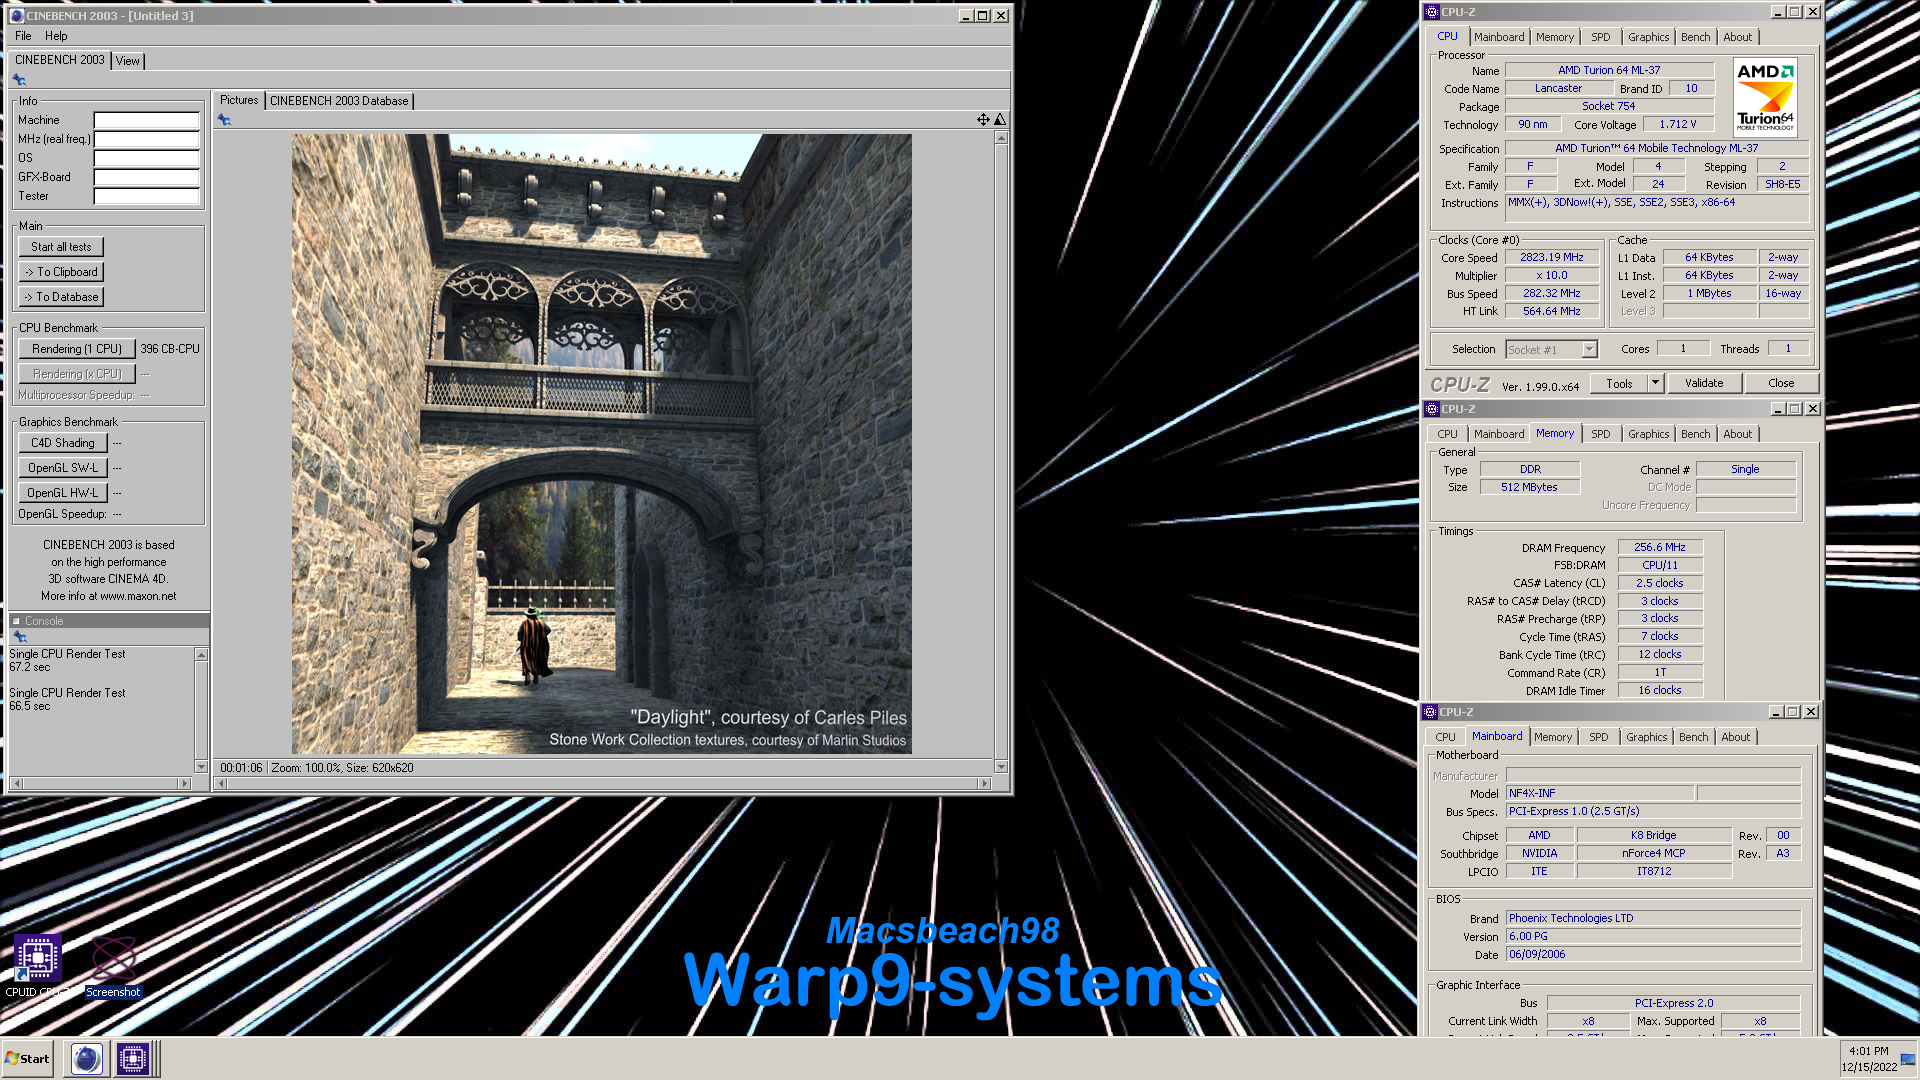
Task: Open the SPD tab in top CPU-Z window
Action: coord(1600,37)
